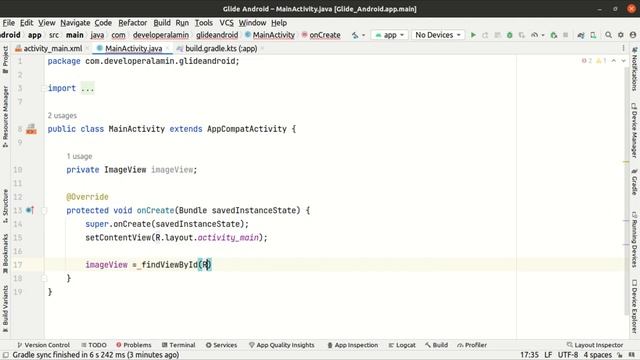This screenshot has height=360, width=640.
Task: Open Notifications tool window
Action: pos(634,69)
